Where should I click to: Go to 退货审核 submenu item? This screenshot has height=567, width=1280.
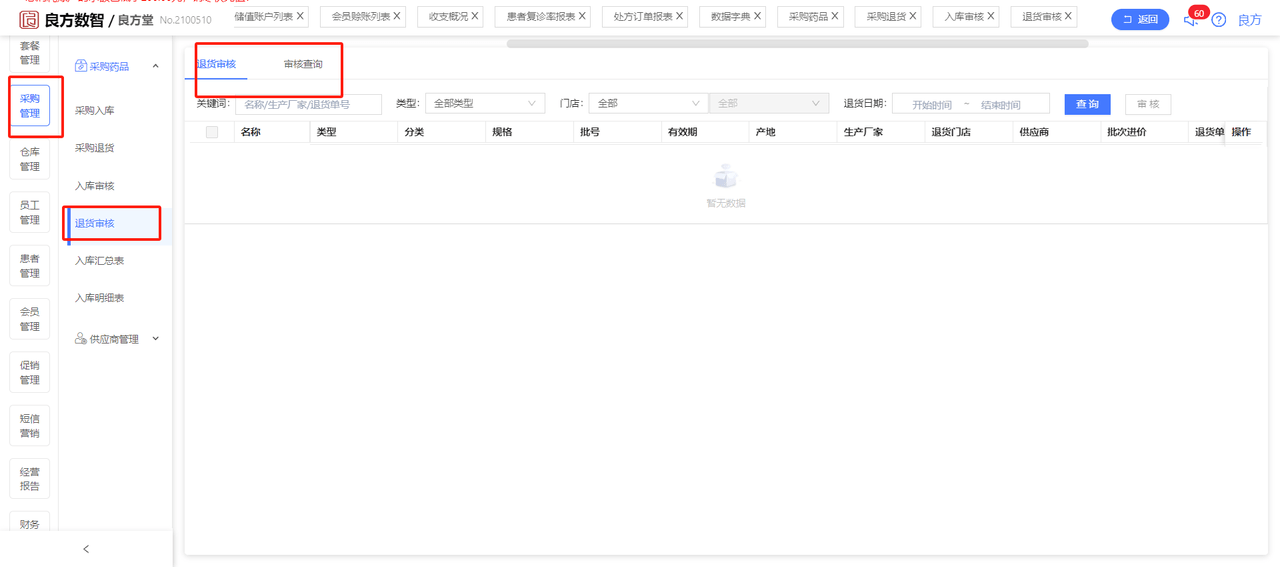(95, 223)
